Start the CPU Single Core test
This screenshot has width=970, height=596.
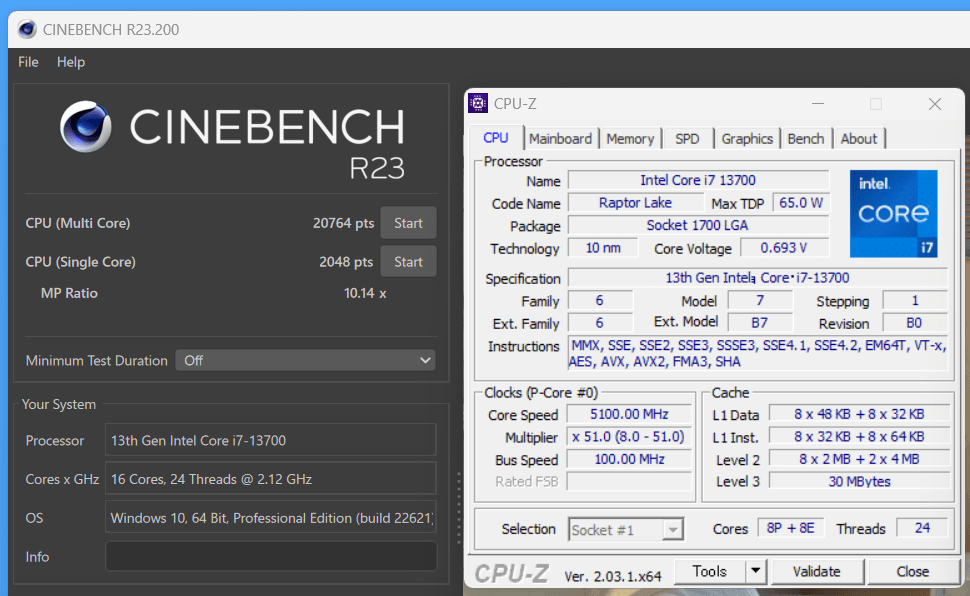click(408, 262)
